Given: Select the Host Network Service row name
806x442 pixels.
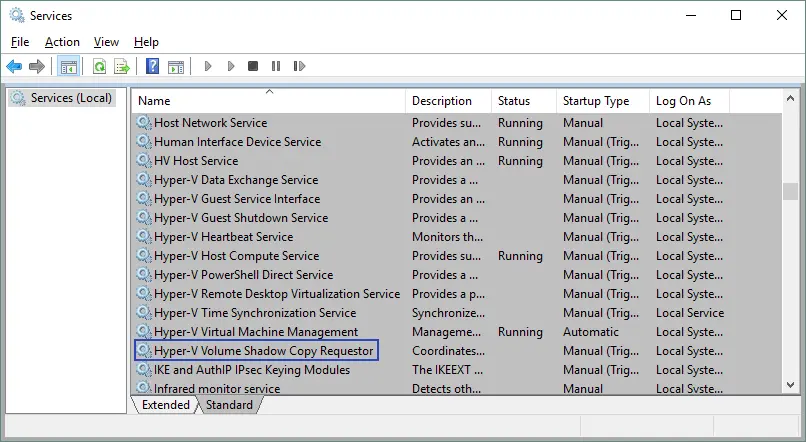Looking at the screenshot, I should coord(211,122).
